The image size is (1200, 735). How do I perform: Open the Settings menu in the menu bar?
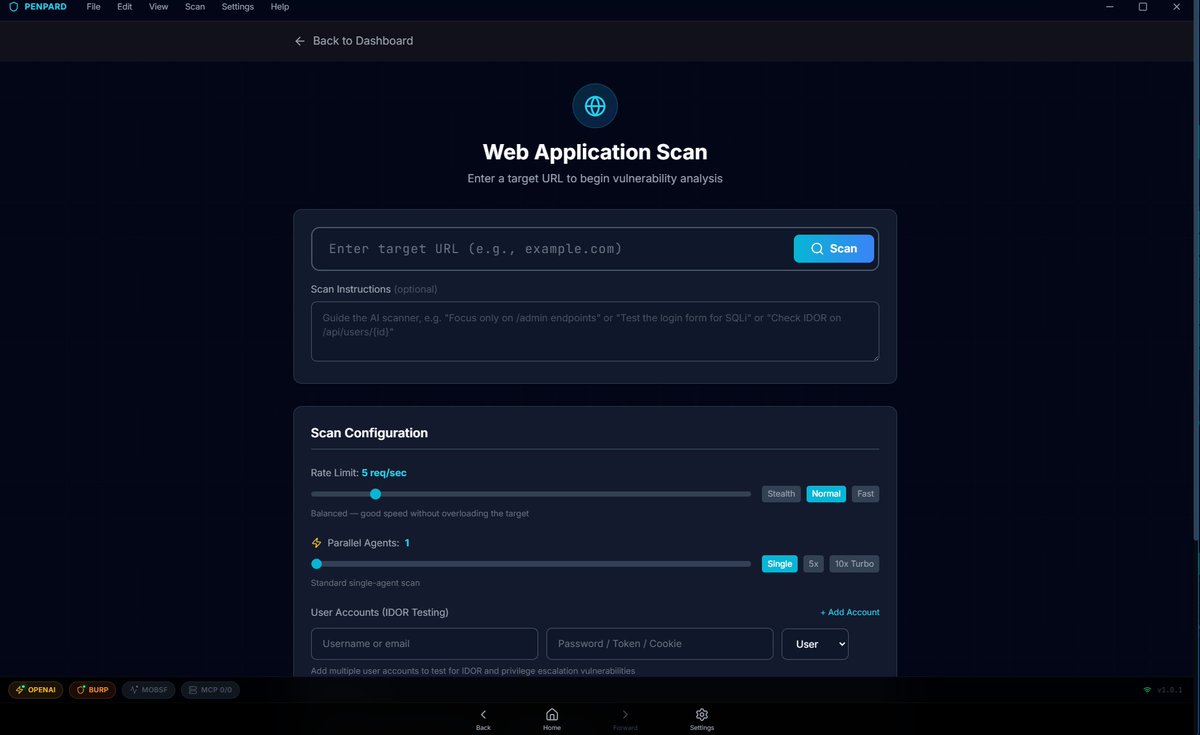point(238,7)
